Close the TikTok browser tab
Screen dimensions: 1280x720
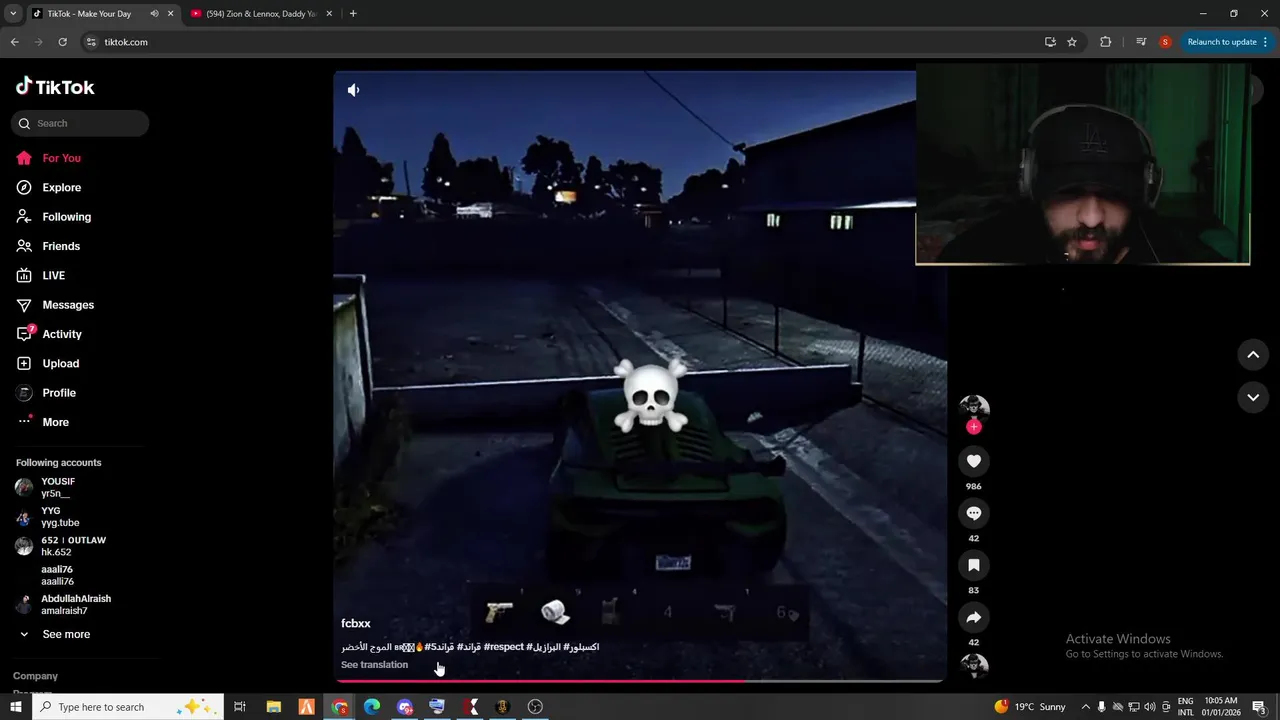pyautogui.click(x=170, y=14)
